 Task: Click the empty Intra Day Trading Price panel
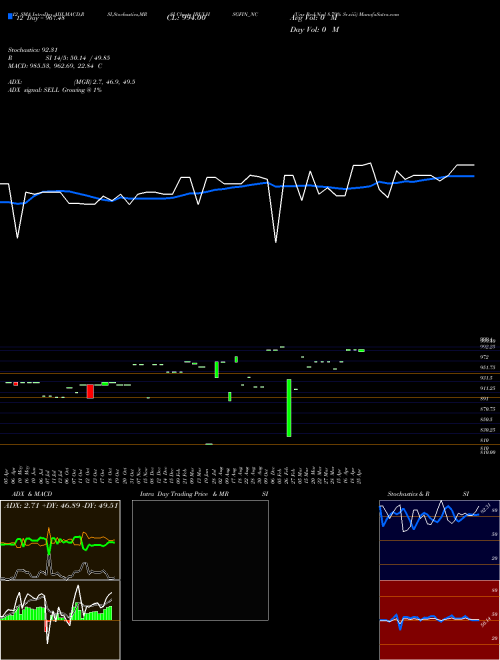pyautogui.click(x=200, y=560)
